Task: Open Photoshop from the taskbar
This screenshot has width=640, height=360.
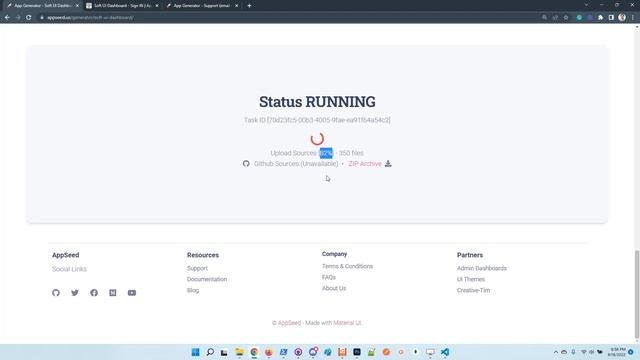Action: pos(357,352)
